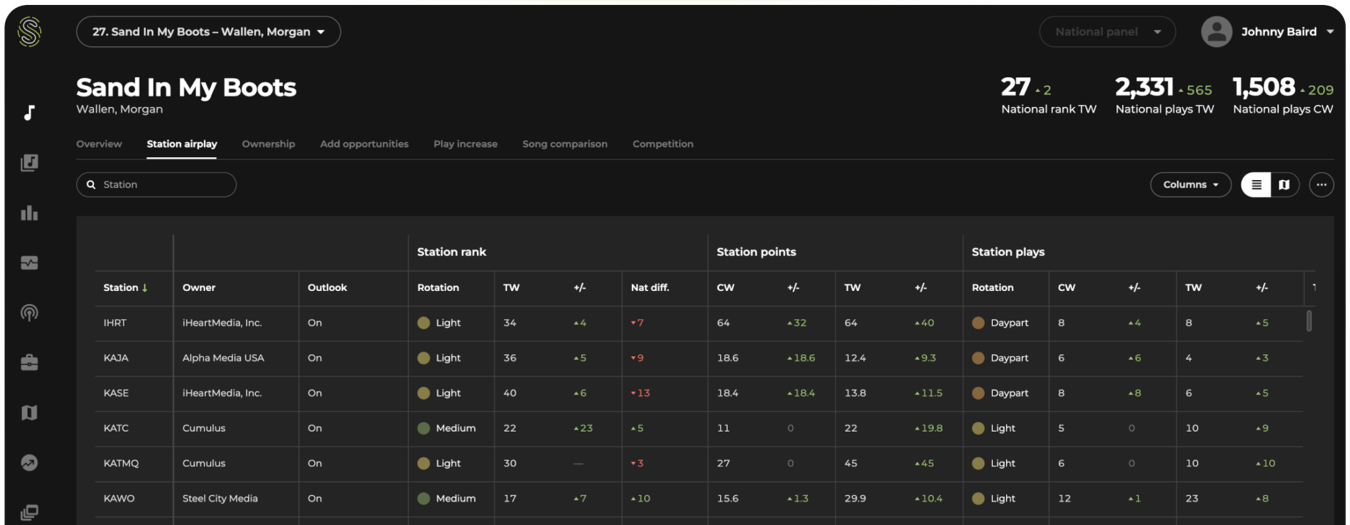The height and width of the screenshot is (525, 1350).
Task: Click the Medium rotation label for KAWO
Action: 456,498
